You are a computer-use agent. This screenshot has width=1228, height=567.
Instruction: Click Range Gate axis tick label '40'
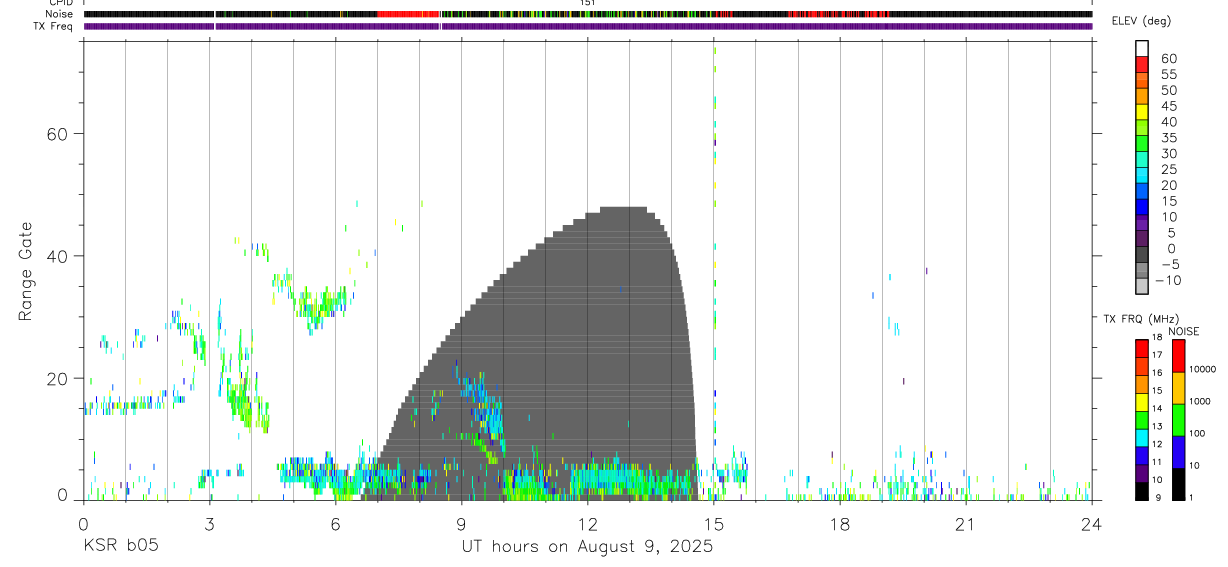coord(59,256)
